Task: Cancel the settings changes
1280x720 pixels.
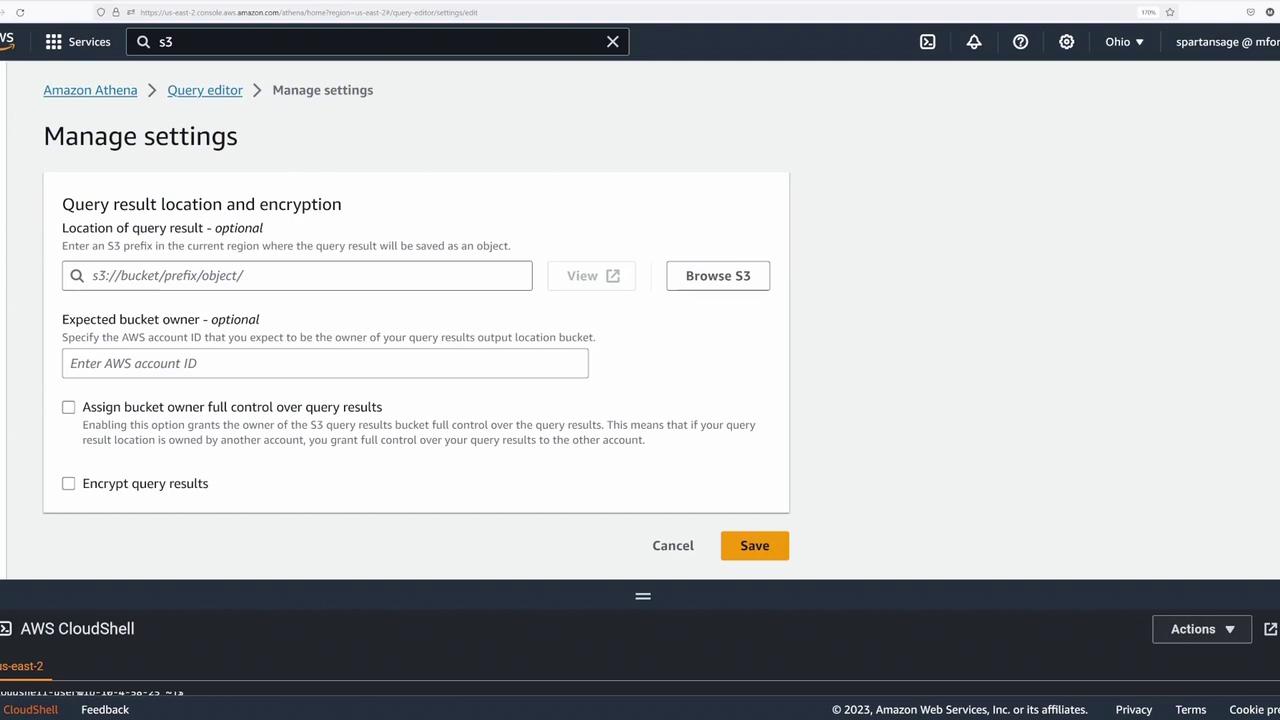Action: (x=673, y=546)
